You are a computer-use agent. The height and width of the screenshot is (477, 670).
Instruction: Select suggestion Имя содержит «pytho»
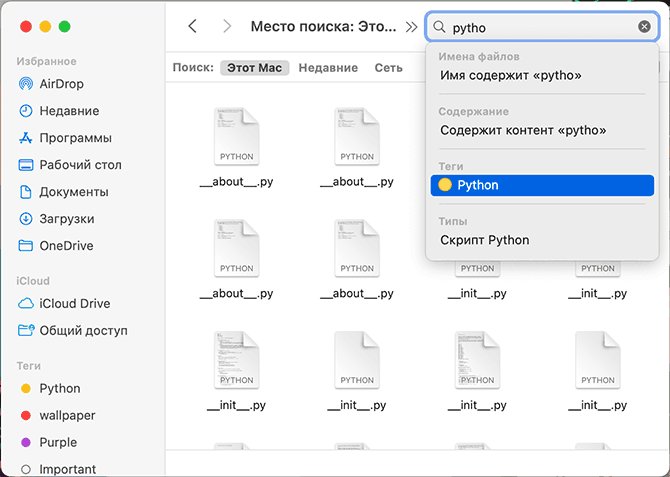coord(542,75)
